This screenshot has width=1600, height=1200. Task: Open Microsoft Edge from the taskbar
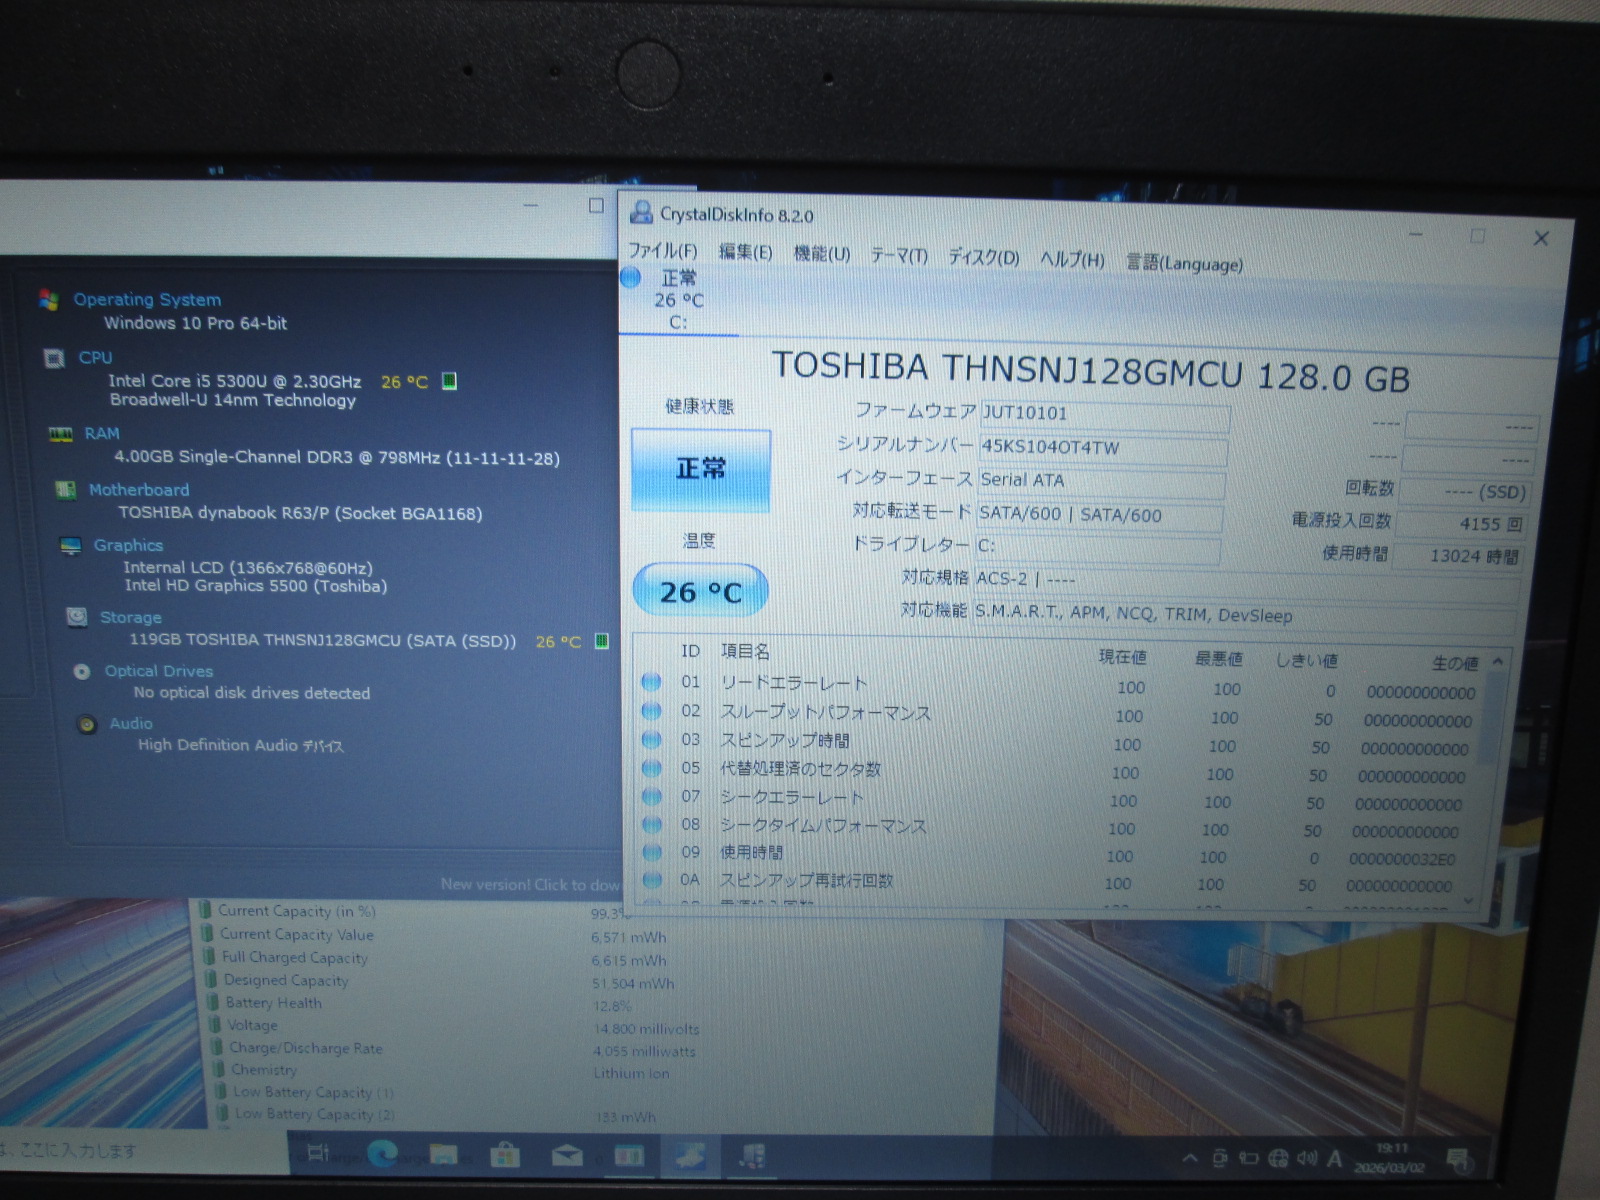coord(383,1154)
